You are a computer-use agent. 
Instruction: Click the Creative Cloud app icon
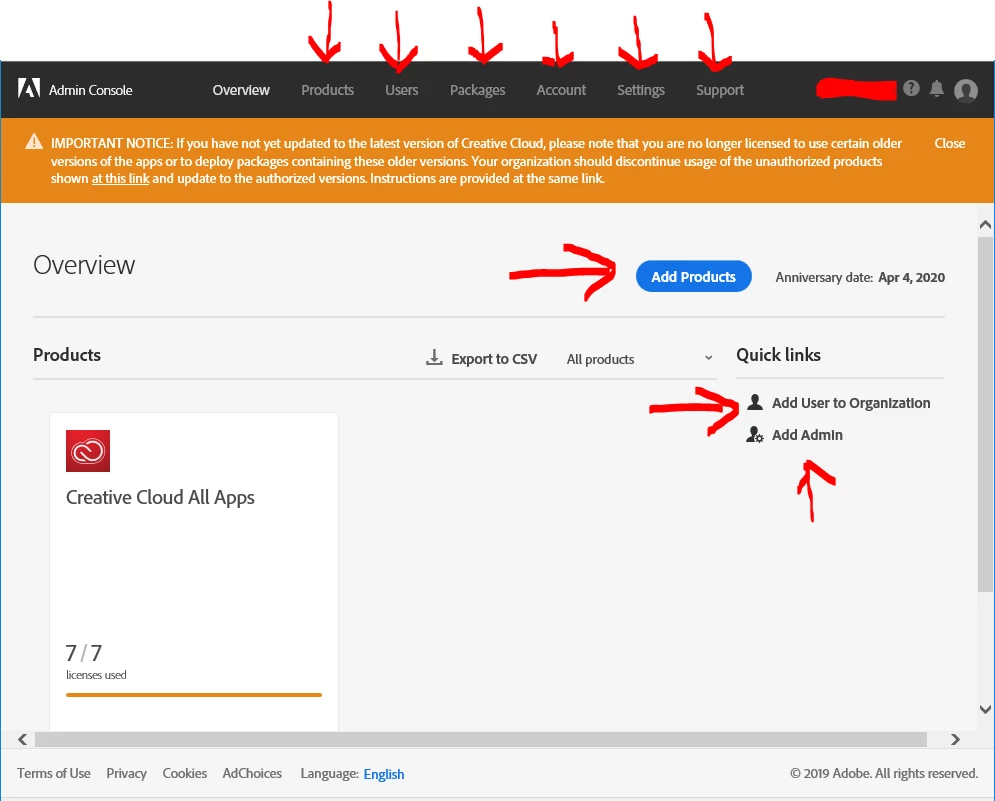tap(88, 451)
